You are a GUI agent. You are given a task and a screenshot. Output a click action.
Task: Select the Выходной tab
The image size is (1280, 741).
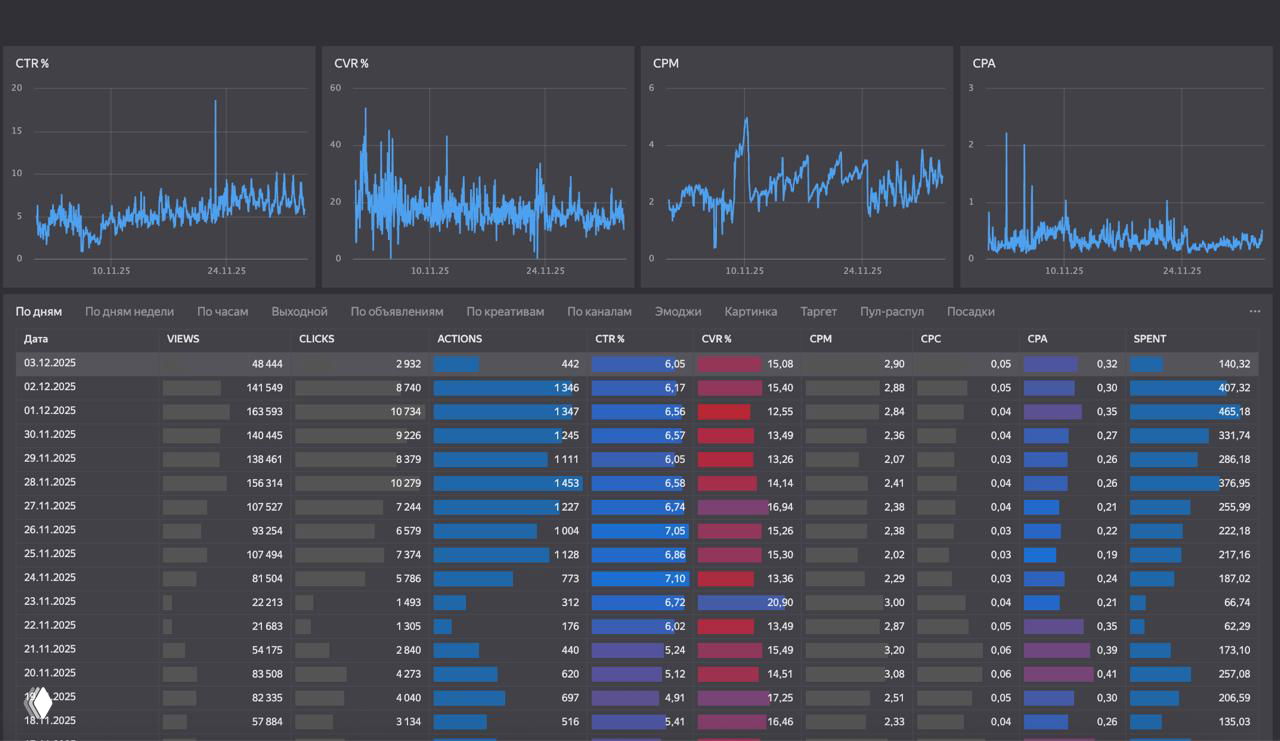coord(299,311)
